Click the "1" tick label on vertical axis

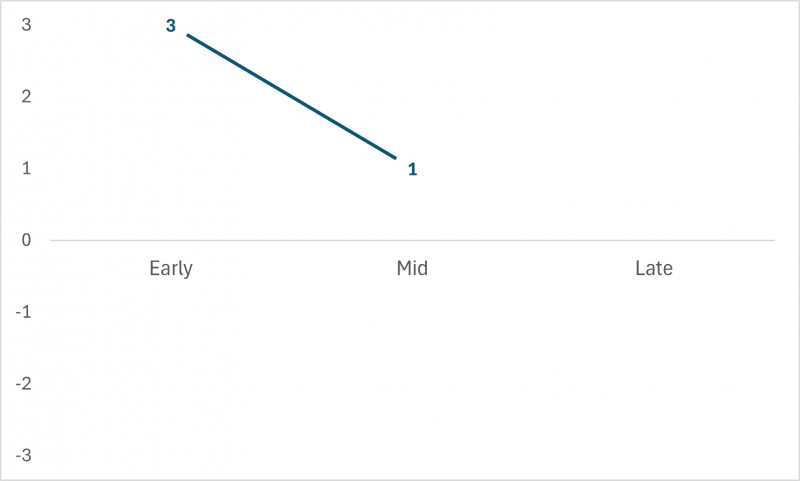click(x=27, y=168)
